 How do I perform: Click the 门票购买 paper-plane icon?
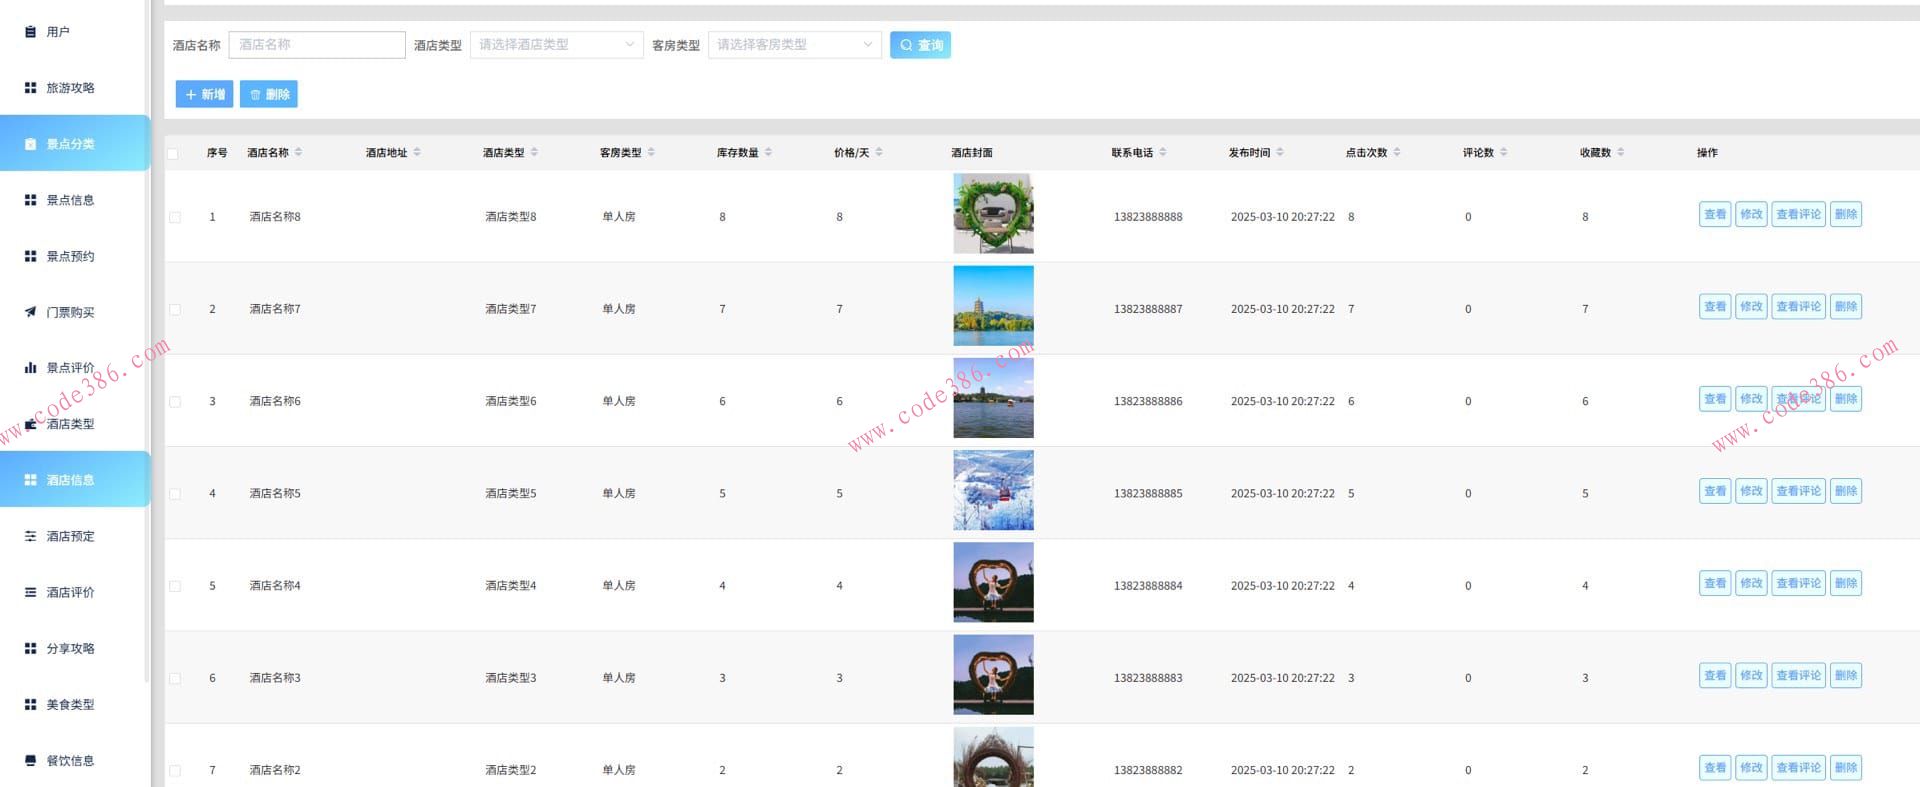point(30,312)
